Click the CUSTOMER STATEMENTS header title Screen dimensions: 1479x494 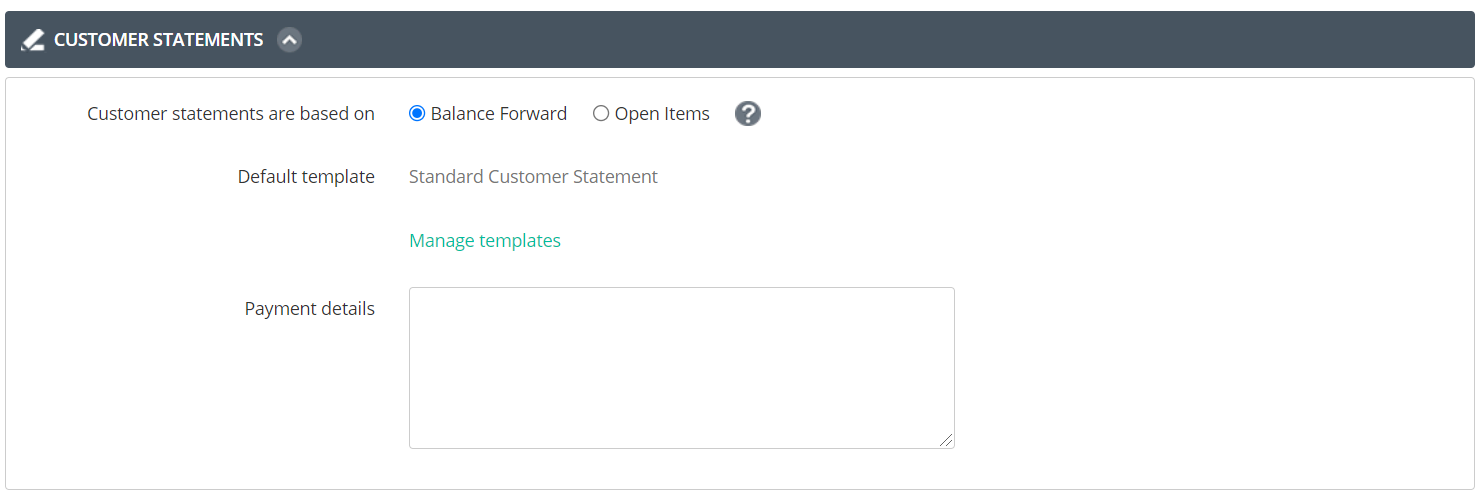[159, 40]
